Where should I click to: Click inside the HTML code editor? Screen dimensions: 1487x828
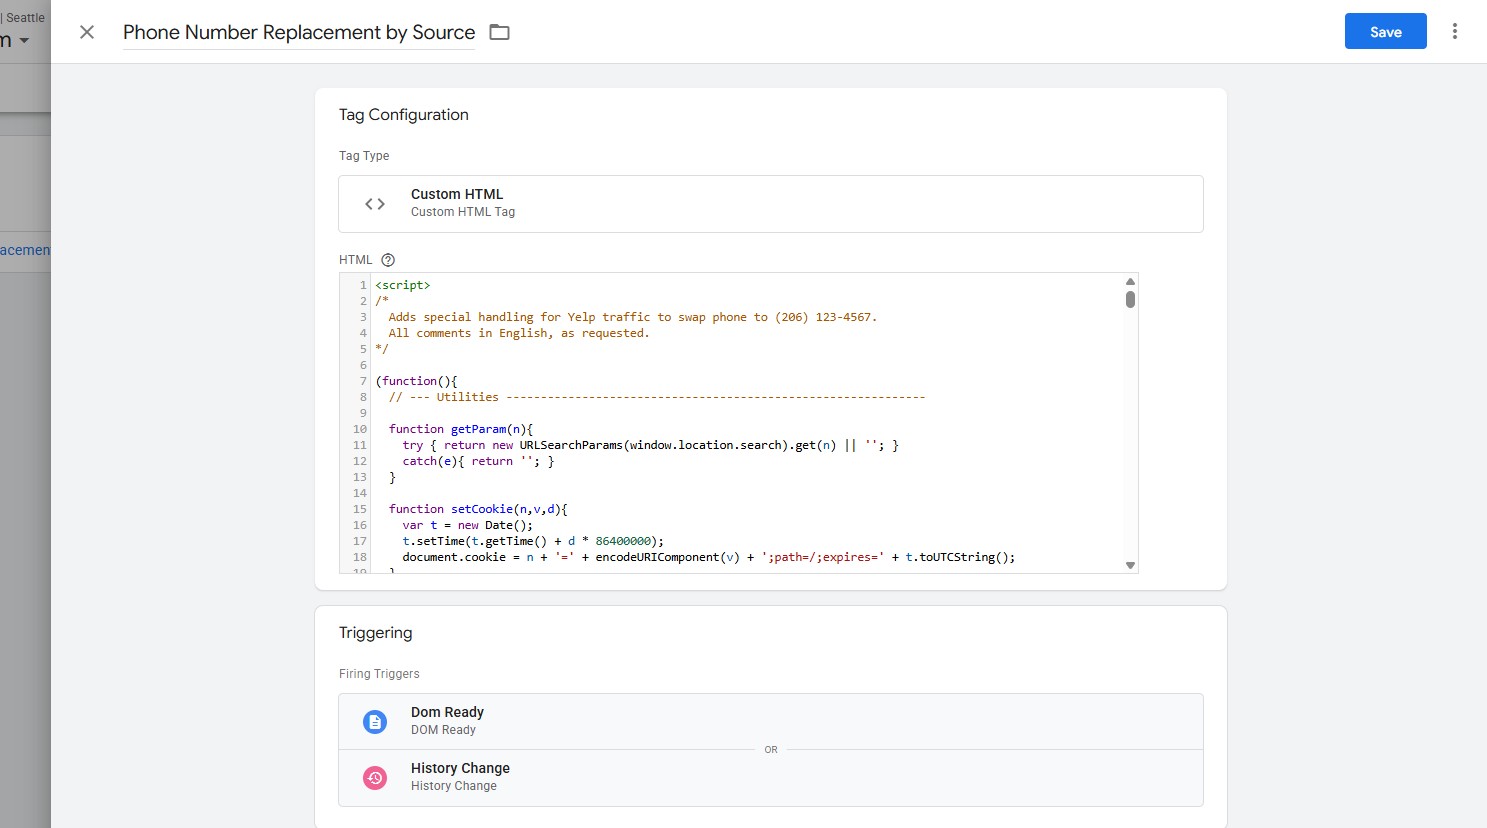(700, 420)
